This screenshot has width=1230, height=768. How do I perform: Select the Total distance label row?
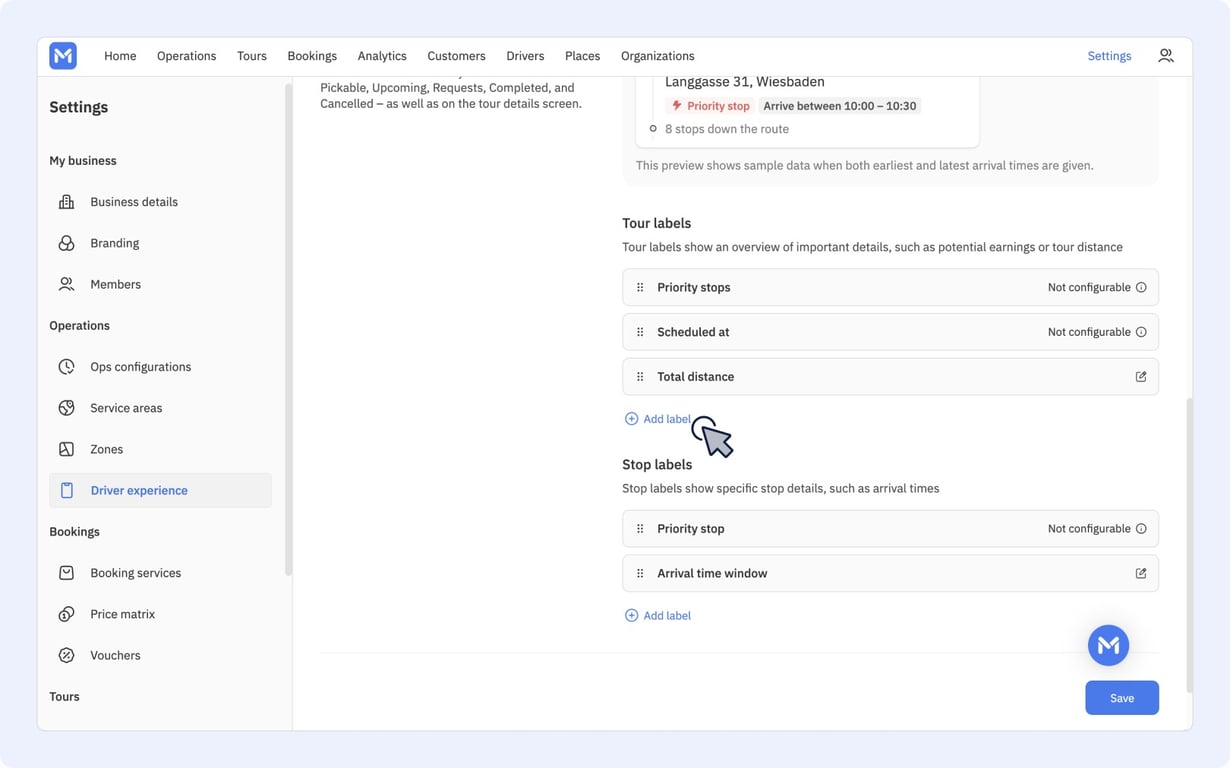pos(890,377)
